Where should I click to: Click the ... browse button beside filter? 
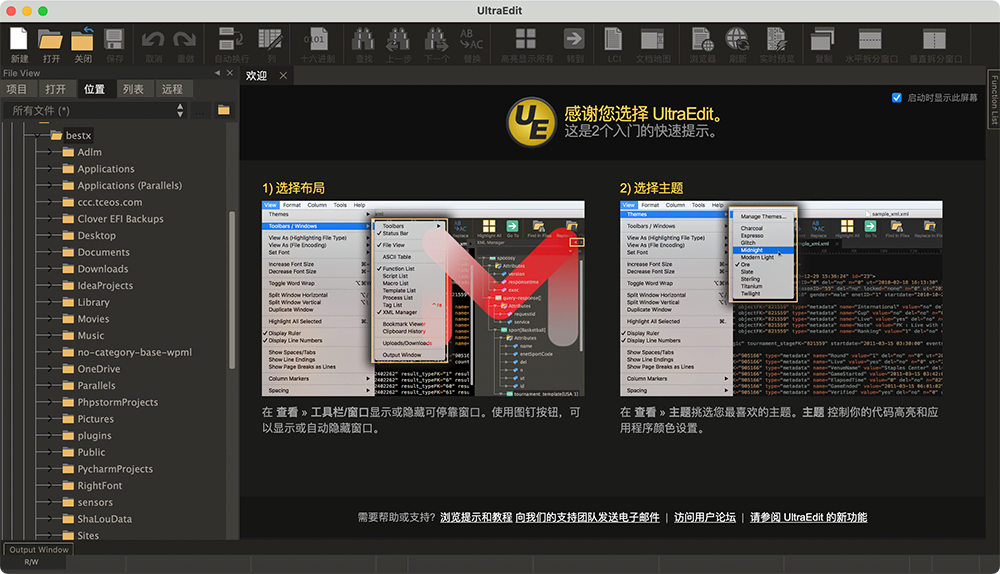[200, 110]
